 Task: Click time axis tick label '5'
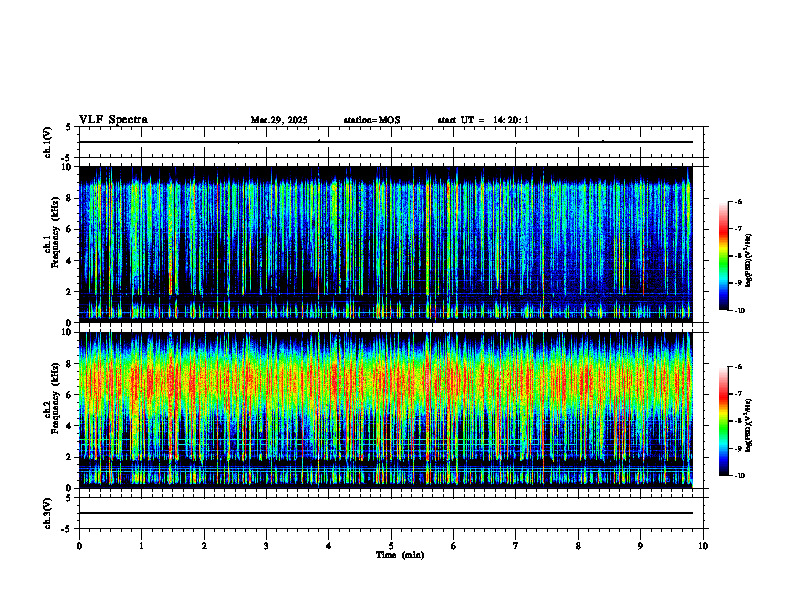pyautogui.click(x=391, y=546)
